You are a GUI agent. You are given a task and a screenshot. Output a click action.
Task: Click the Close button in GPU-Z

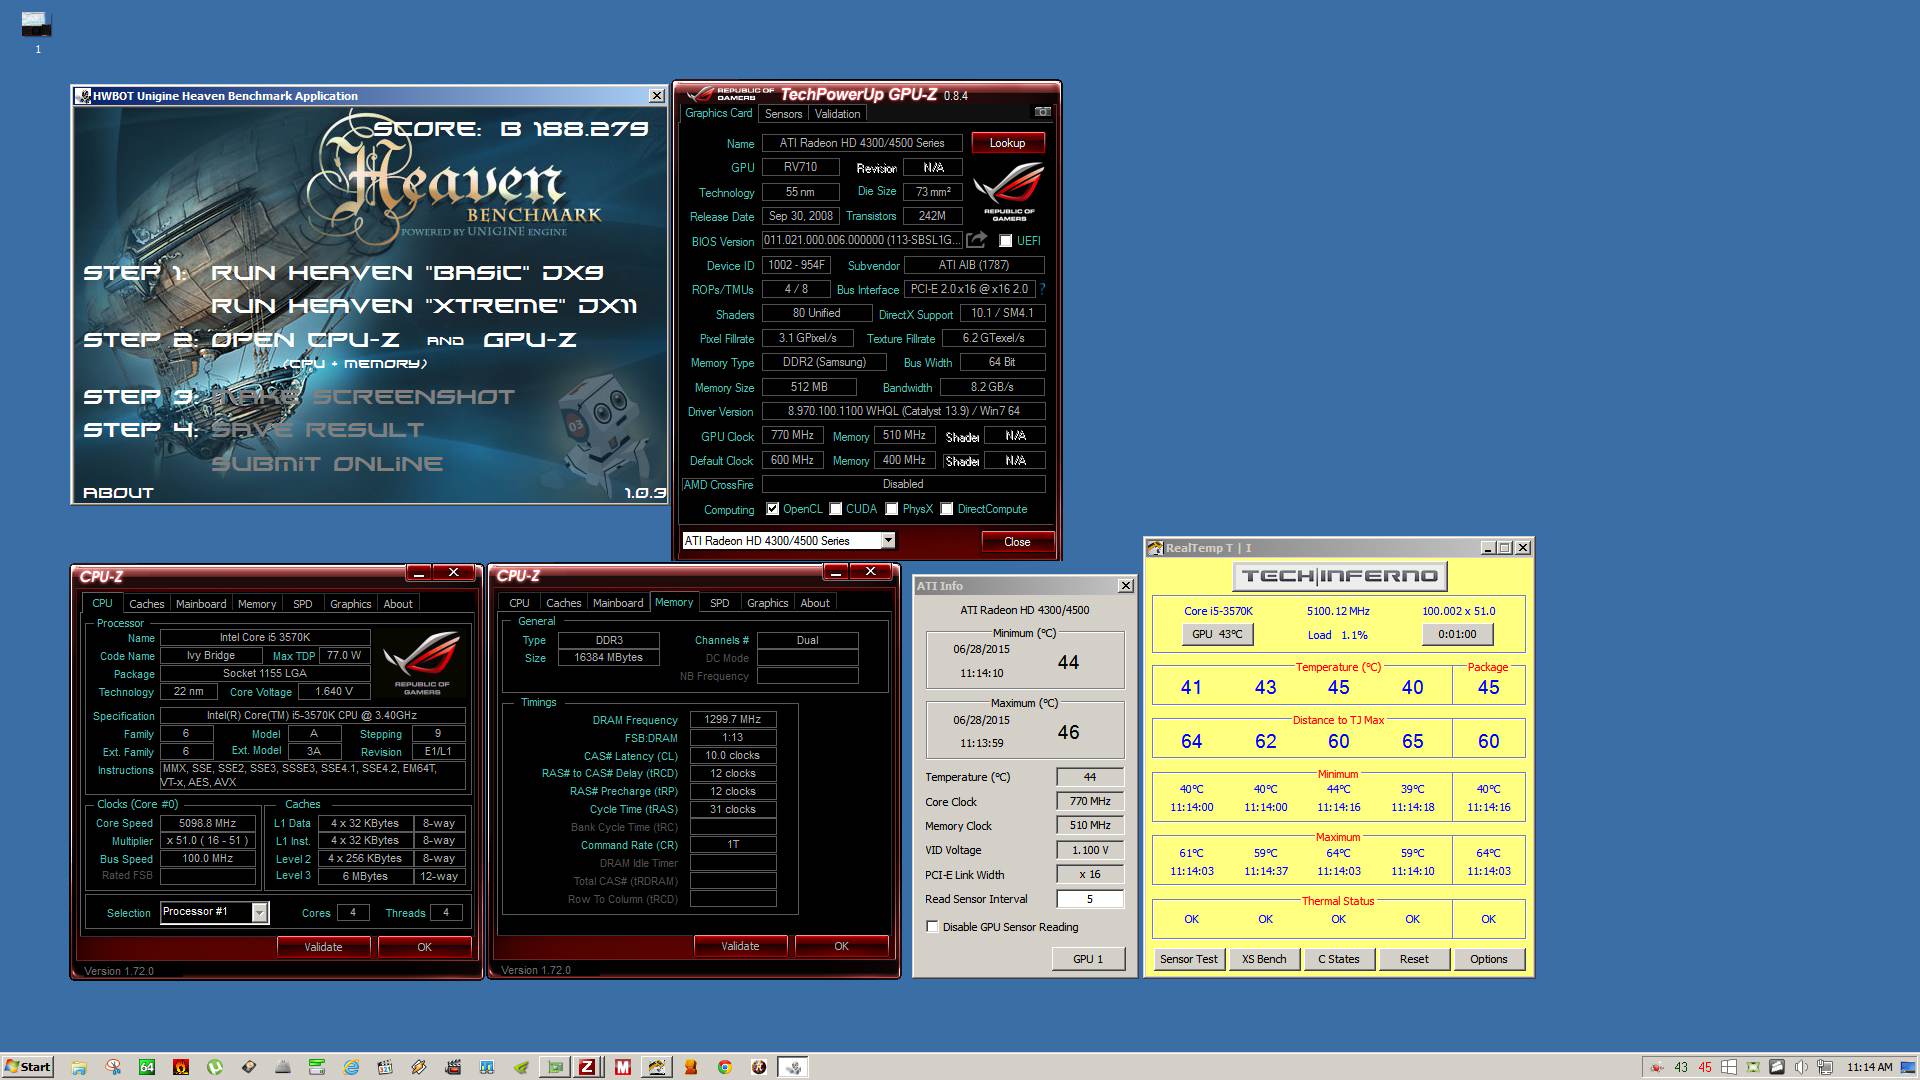click(x=1017, y=542)
